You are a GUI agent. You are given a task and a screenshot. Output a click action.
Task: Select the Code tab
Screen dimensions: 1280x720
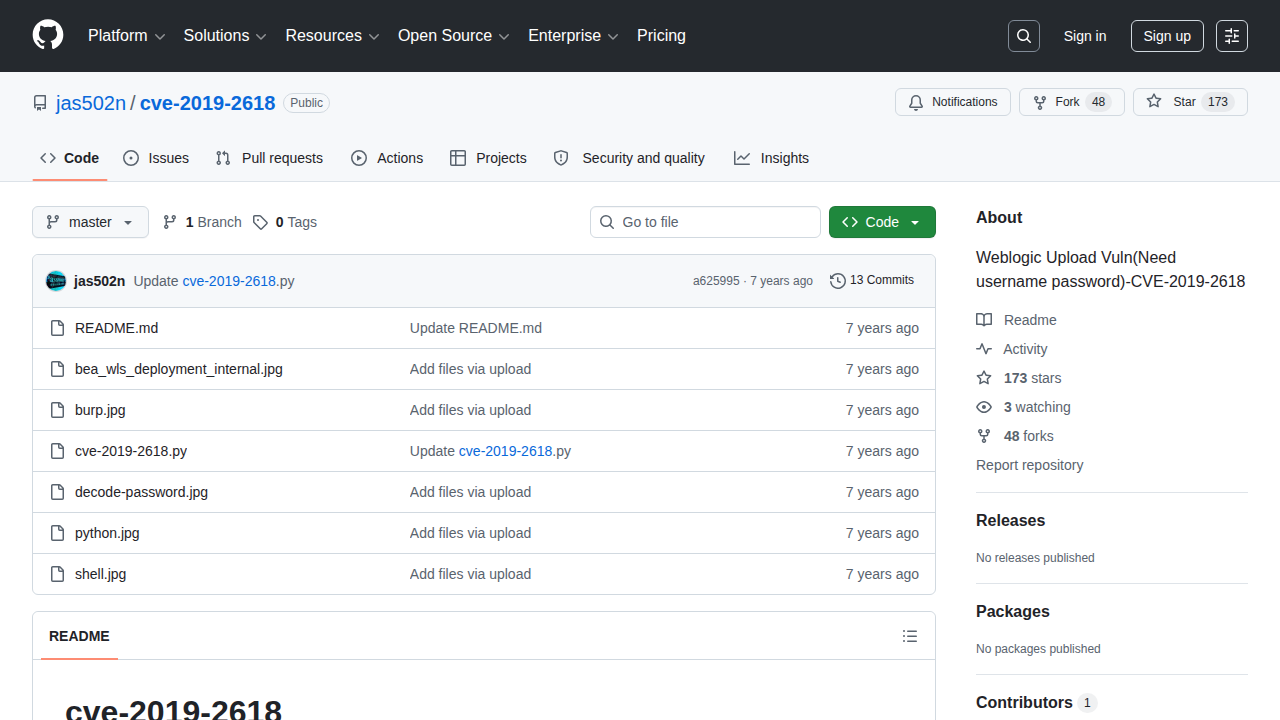click(70, 158)
